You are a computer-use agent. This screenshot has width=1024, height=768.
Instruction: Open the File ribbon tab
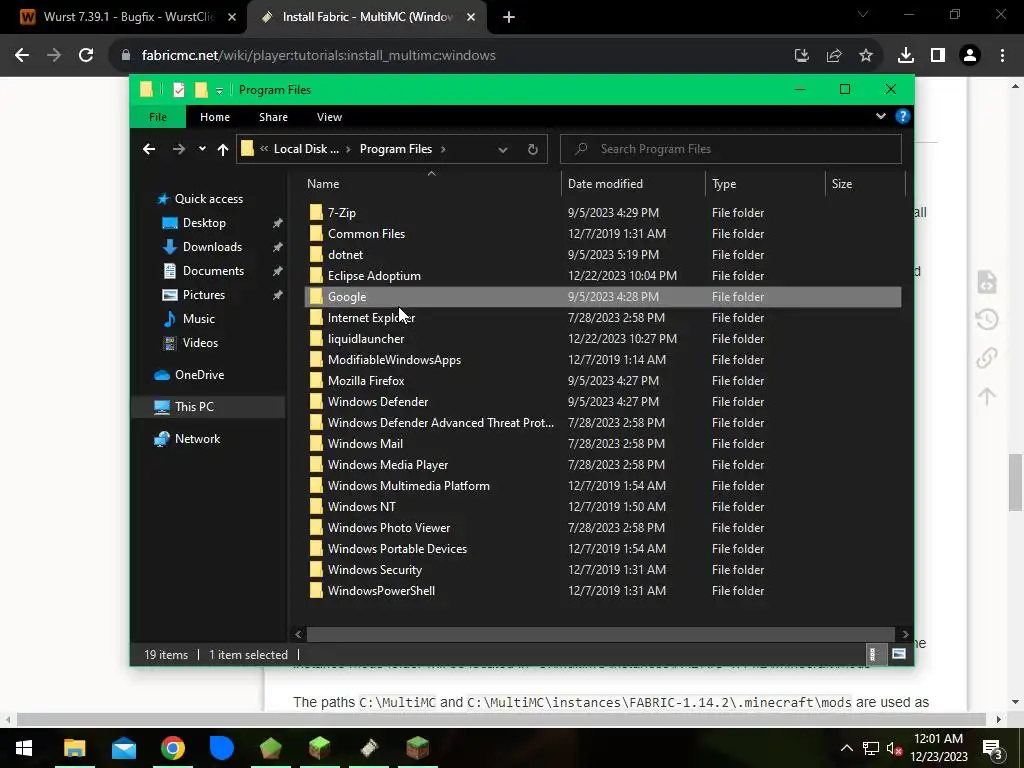[158, 117]
